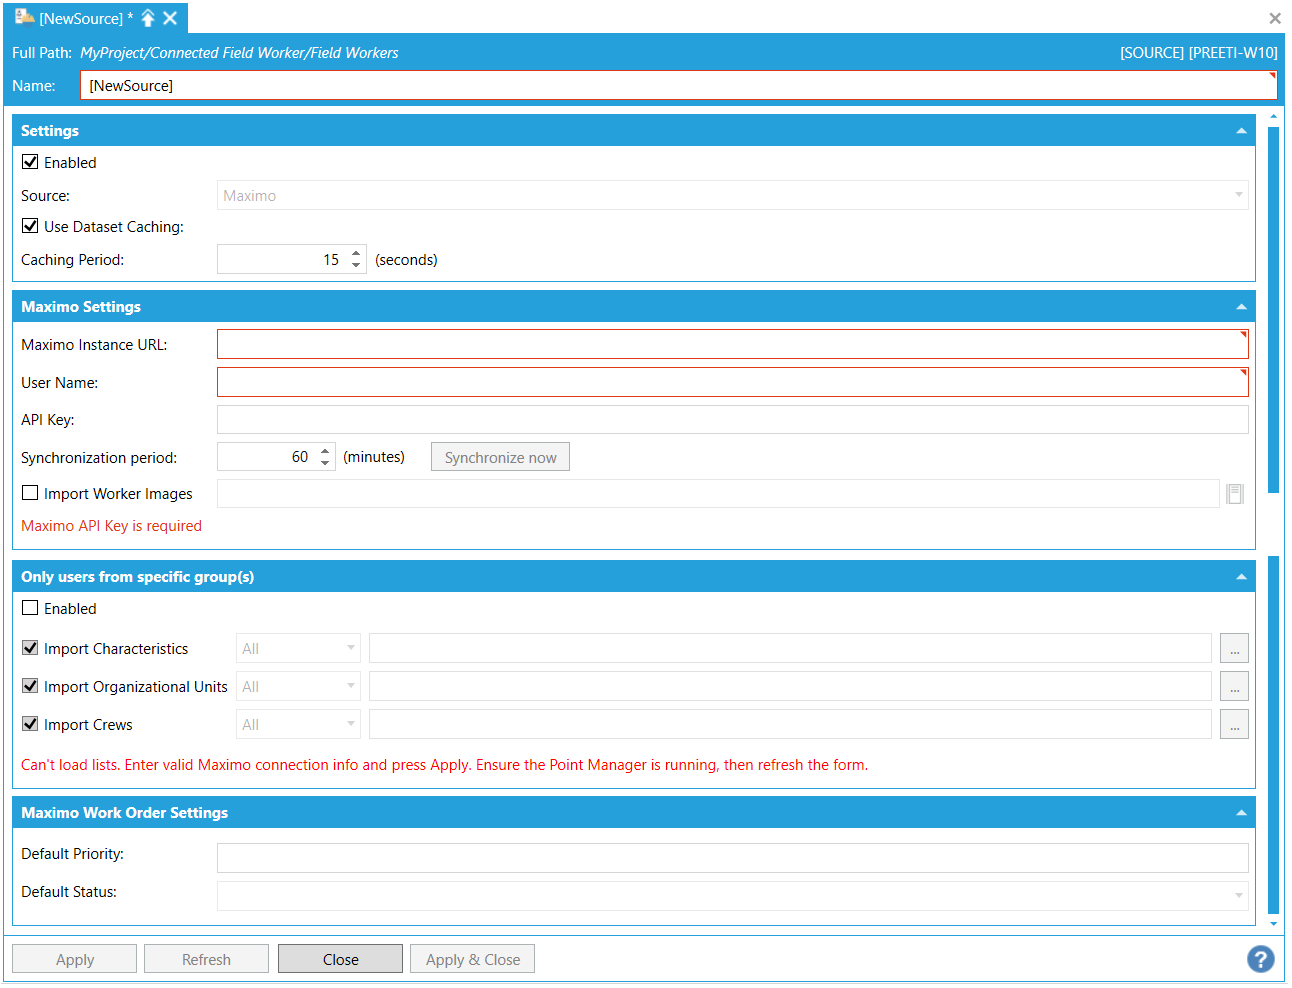The height and width of the screenshot is (988, 1292).
Task: Enable specific groups filter checkbox
Action: tap(30, 608)
